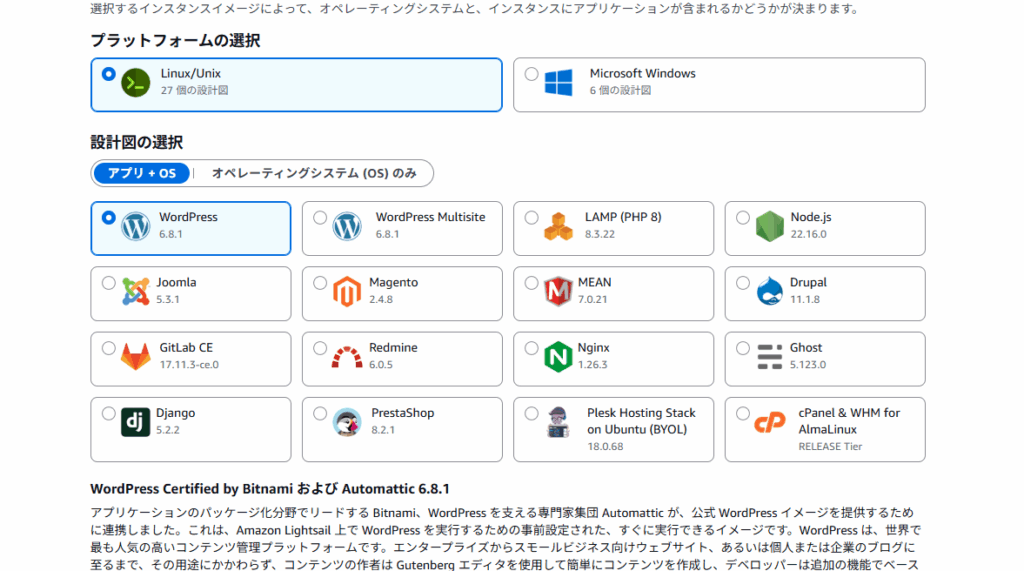The width and height of the screenshot is (1024, 571).
Task: Click the Drupal drop icon
Action: [x=769, y=291]
